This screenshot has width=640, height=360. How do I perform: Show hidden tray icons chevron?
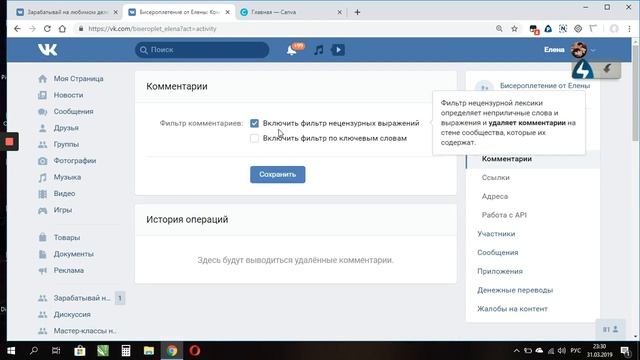(x=516, y=351)
